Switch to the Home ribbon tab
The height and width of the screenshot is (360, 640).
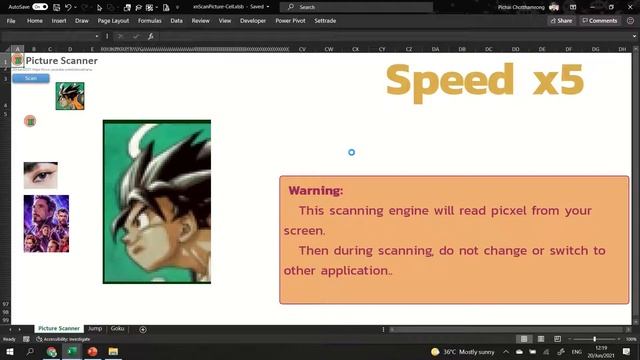pos(35,21)
